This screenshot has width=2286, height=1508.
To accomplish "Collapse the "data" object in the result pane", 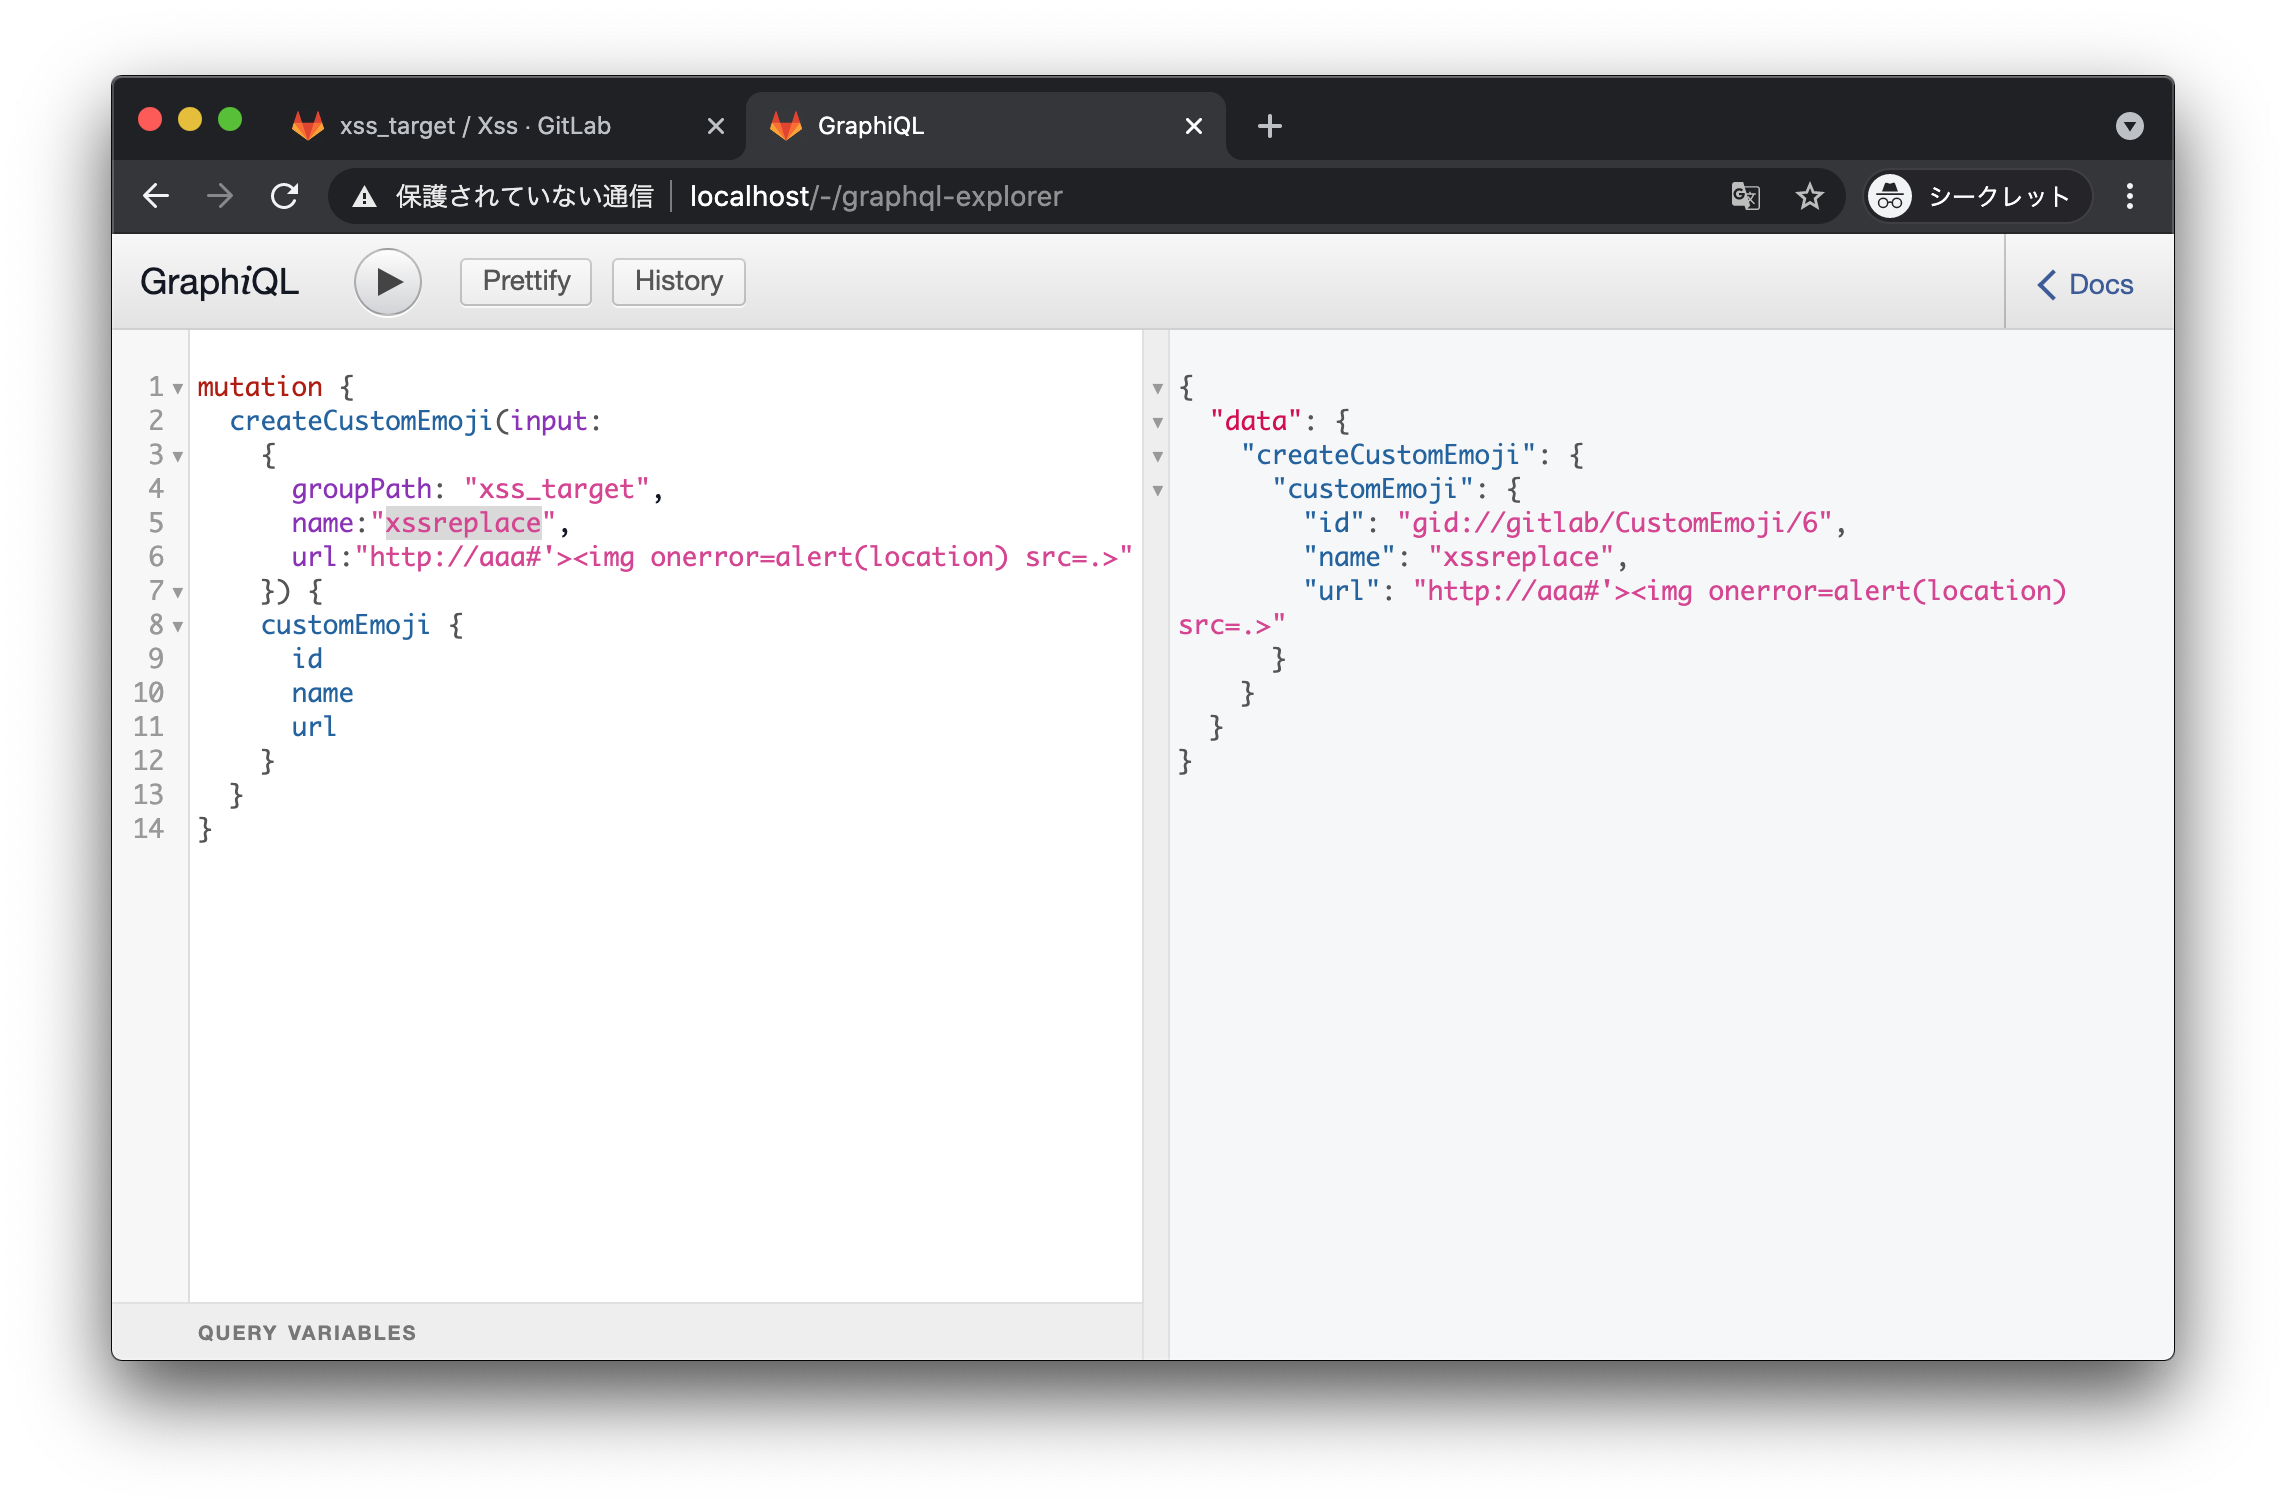I will point(1157,422).
